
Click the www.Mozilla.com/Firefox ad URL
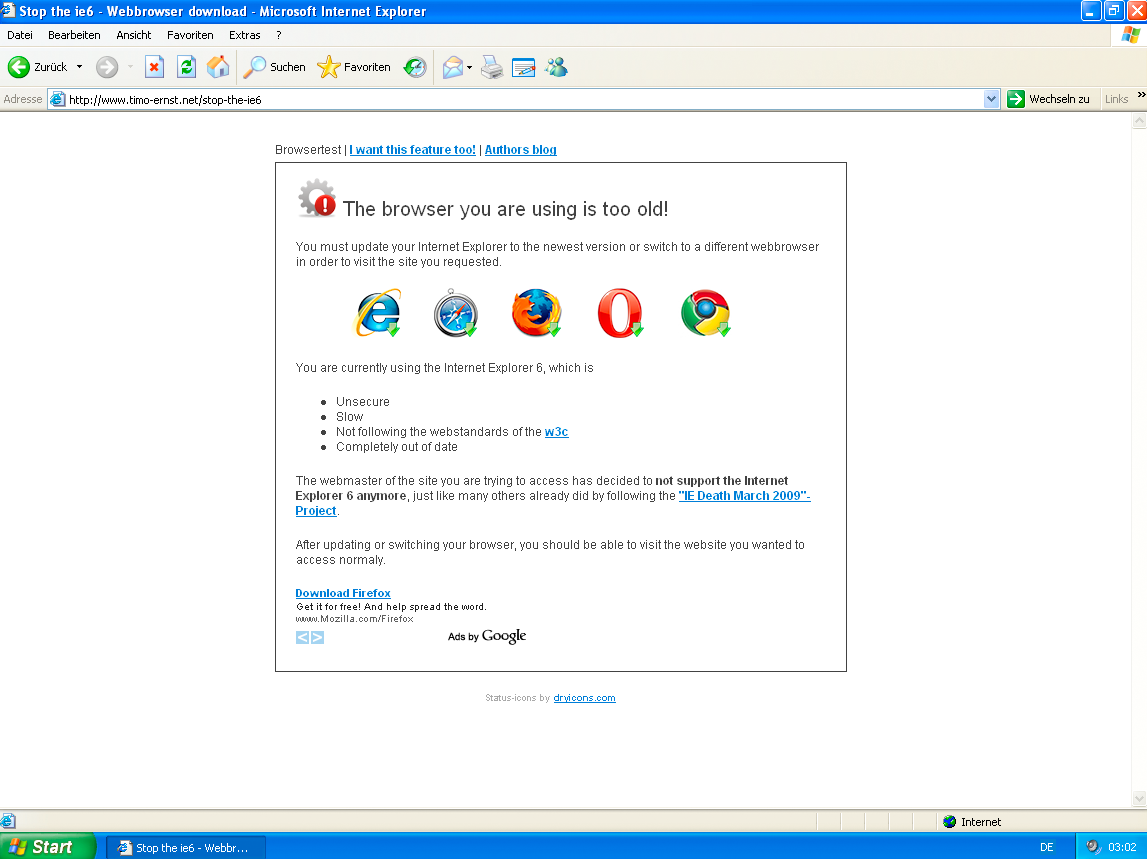tap(355, 619)
